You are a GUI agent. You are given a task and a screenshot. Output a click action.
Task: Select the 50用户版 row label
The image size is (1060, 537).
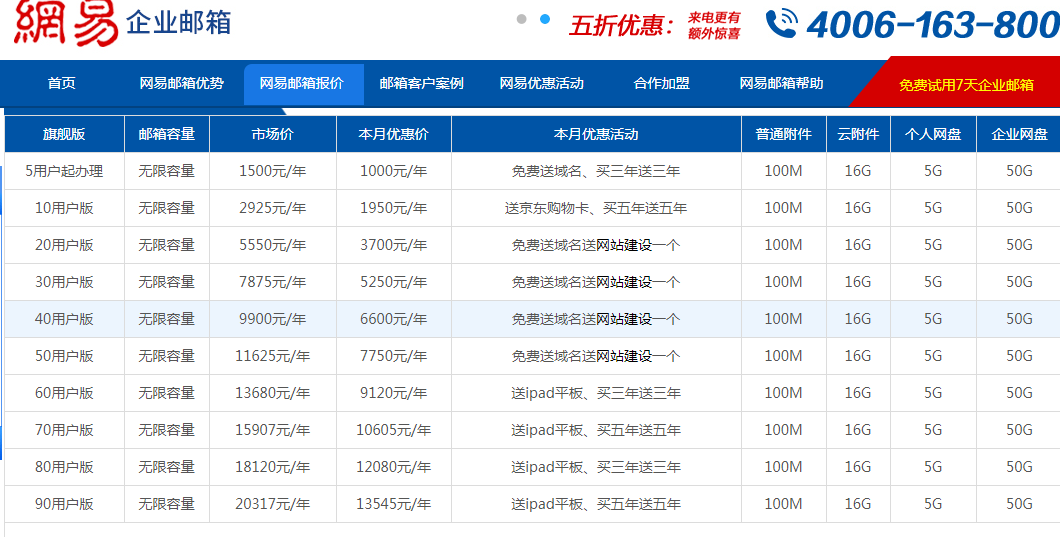pos(64,356)
